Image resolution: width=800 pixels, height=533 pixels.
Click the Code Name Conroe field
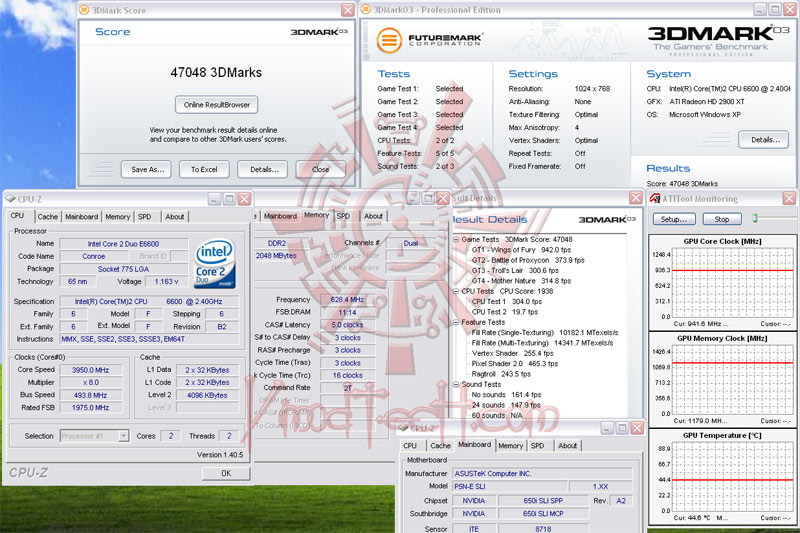(x=94, y=256)
